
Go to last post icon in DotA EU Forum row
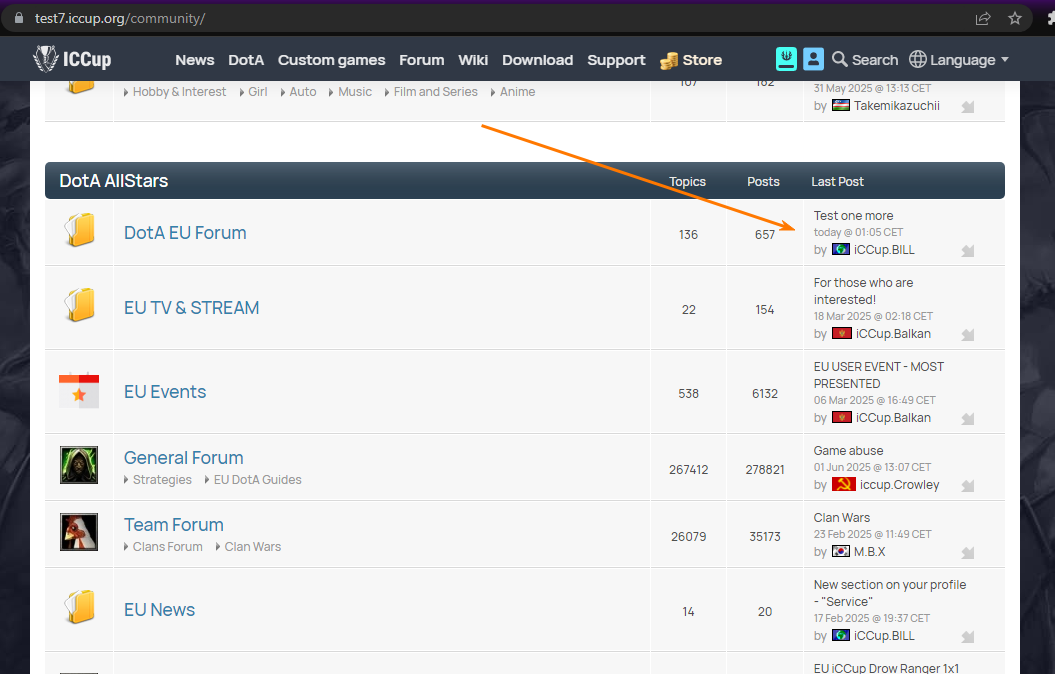pyautogui.click(x=968, y=251)
